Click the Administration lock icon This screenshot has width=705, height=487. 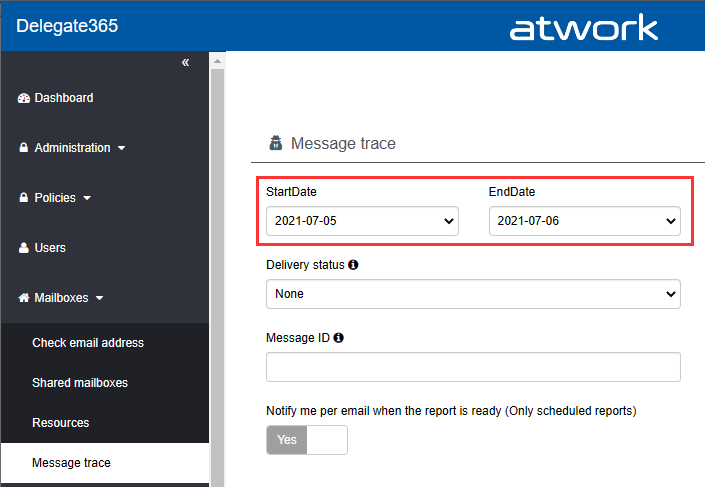point(24,147)
